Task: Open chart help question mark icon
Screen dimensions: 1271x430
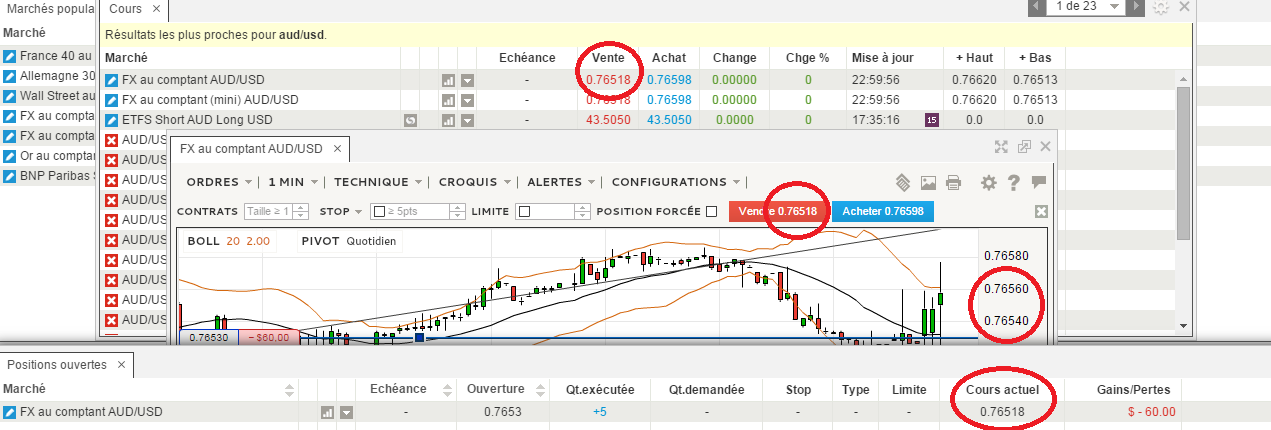Action: pos(1013,183)
